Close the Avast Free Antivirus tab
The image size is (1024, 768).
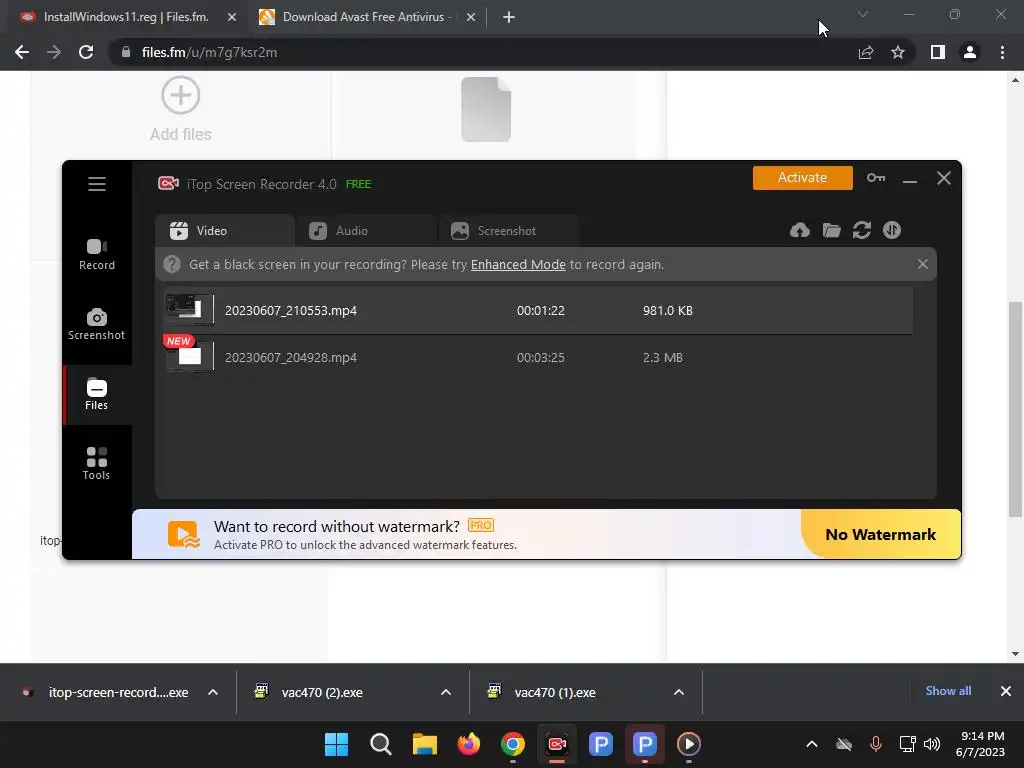[471, 18]
